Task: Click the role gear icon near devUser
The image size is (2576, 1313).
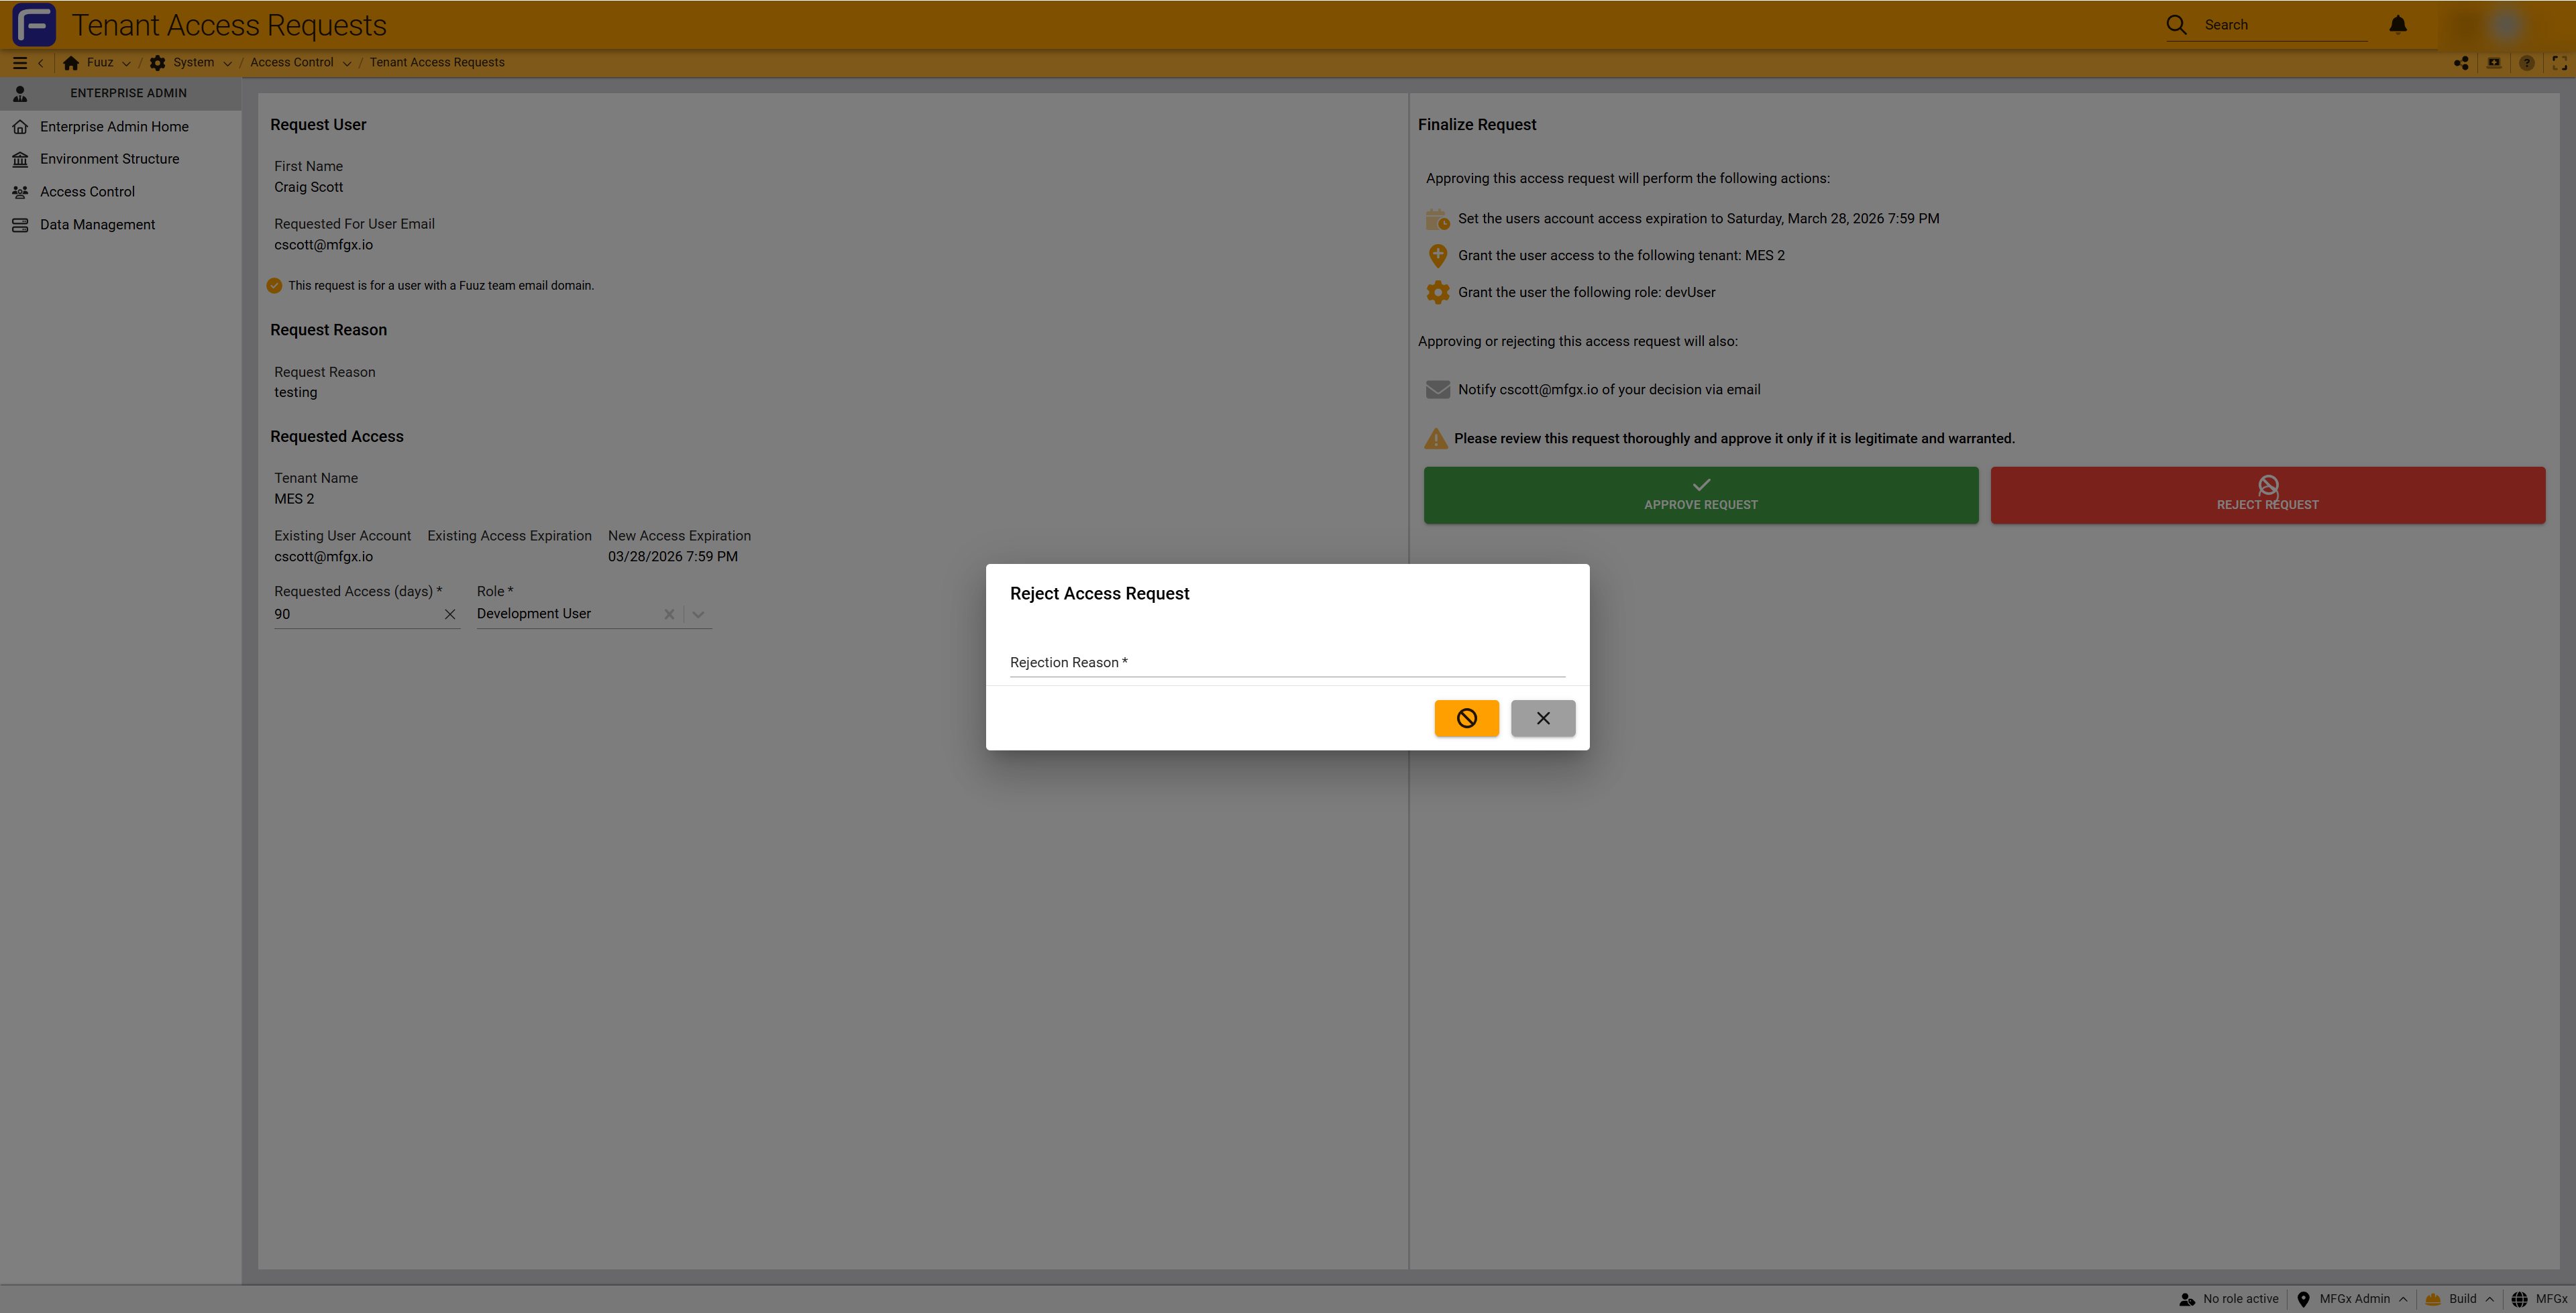Action: click(1438, 293)
